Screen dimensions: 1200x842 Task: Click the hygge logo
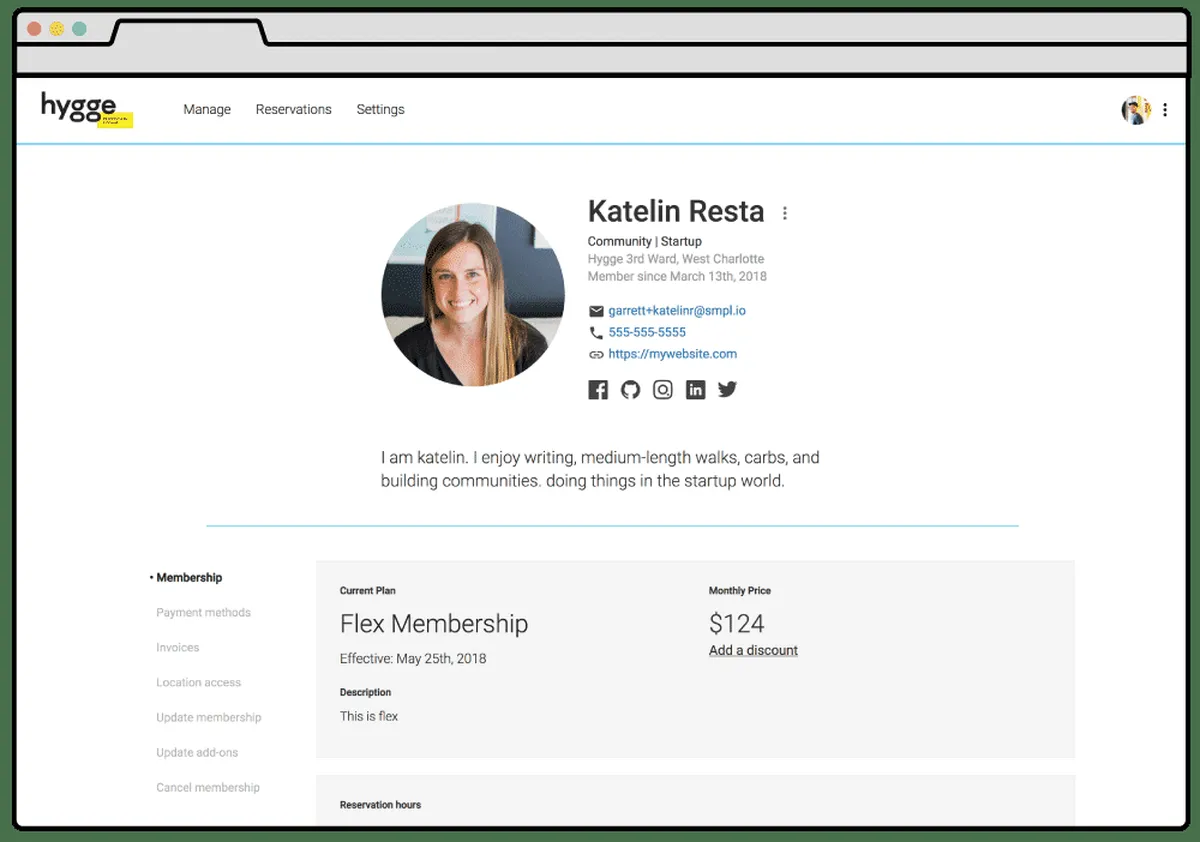coord(86,108)
